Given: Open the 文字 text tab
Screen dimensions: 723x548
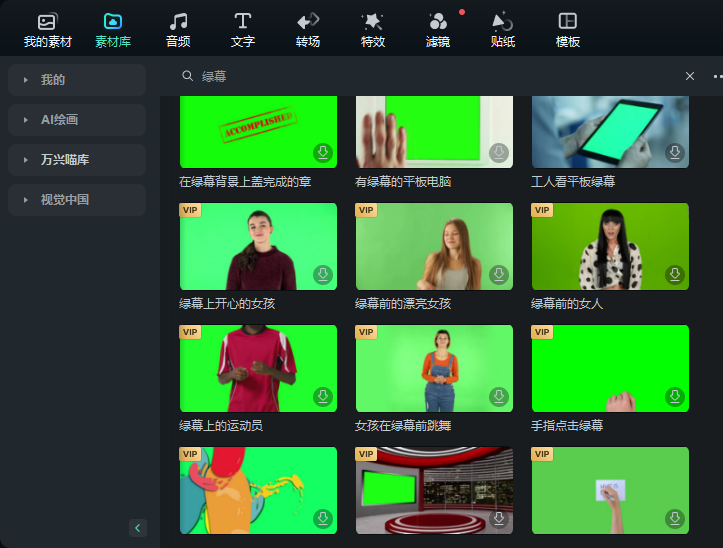Looking at the screenshot, I should (243, 30).
